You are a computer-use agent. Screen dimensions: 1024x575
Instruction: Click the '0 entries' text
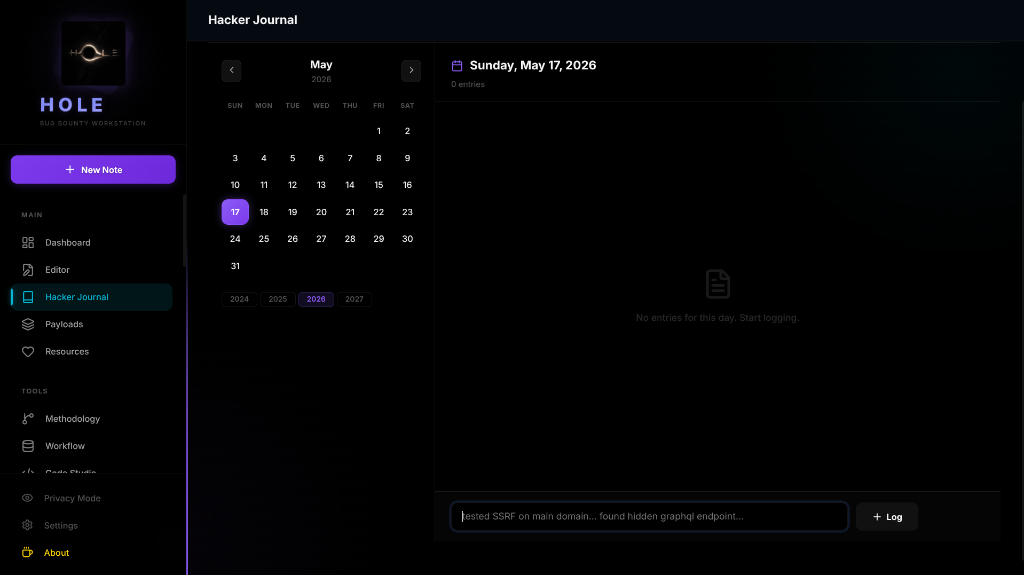pyautogui.click(x=468, y=84)
